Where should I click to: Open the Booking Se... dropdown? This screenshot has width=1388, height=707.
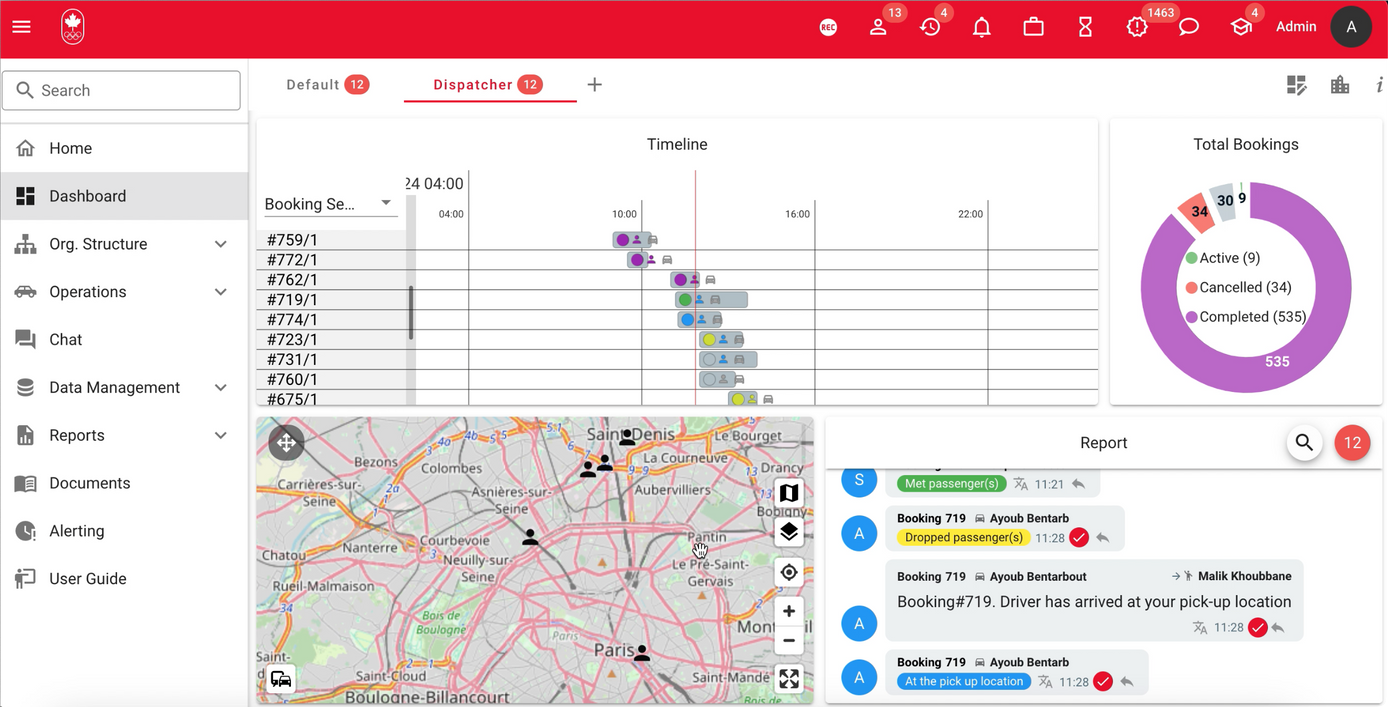coord(330,204)
